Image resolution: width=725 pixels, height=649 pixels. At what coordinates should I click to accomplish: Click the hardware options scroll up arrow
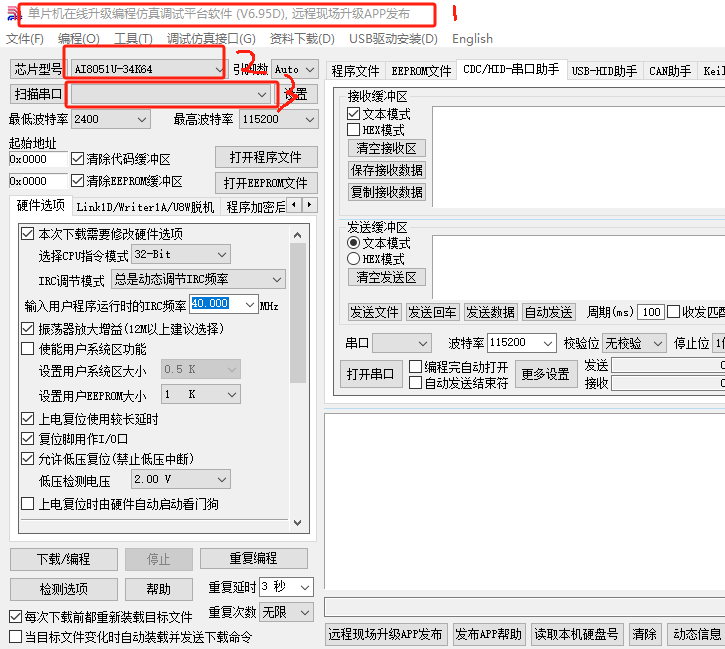(x=298, y=235)
